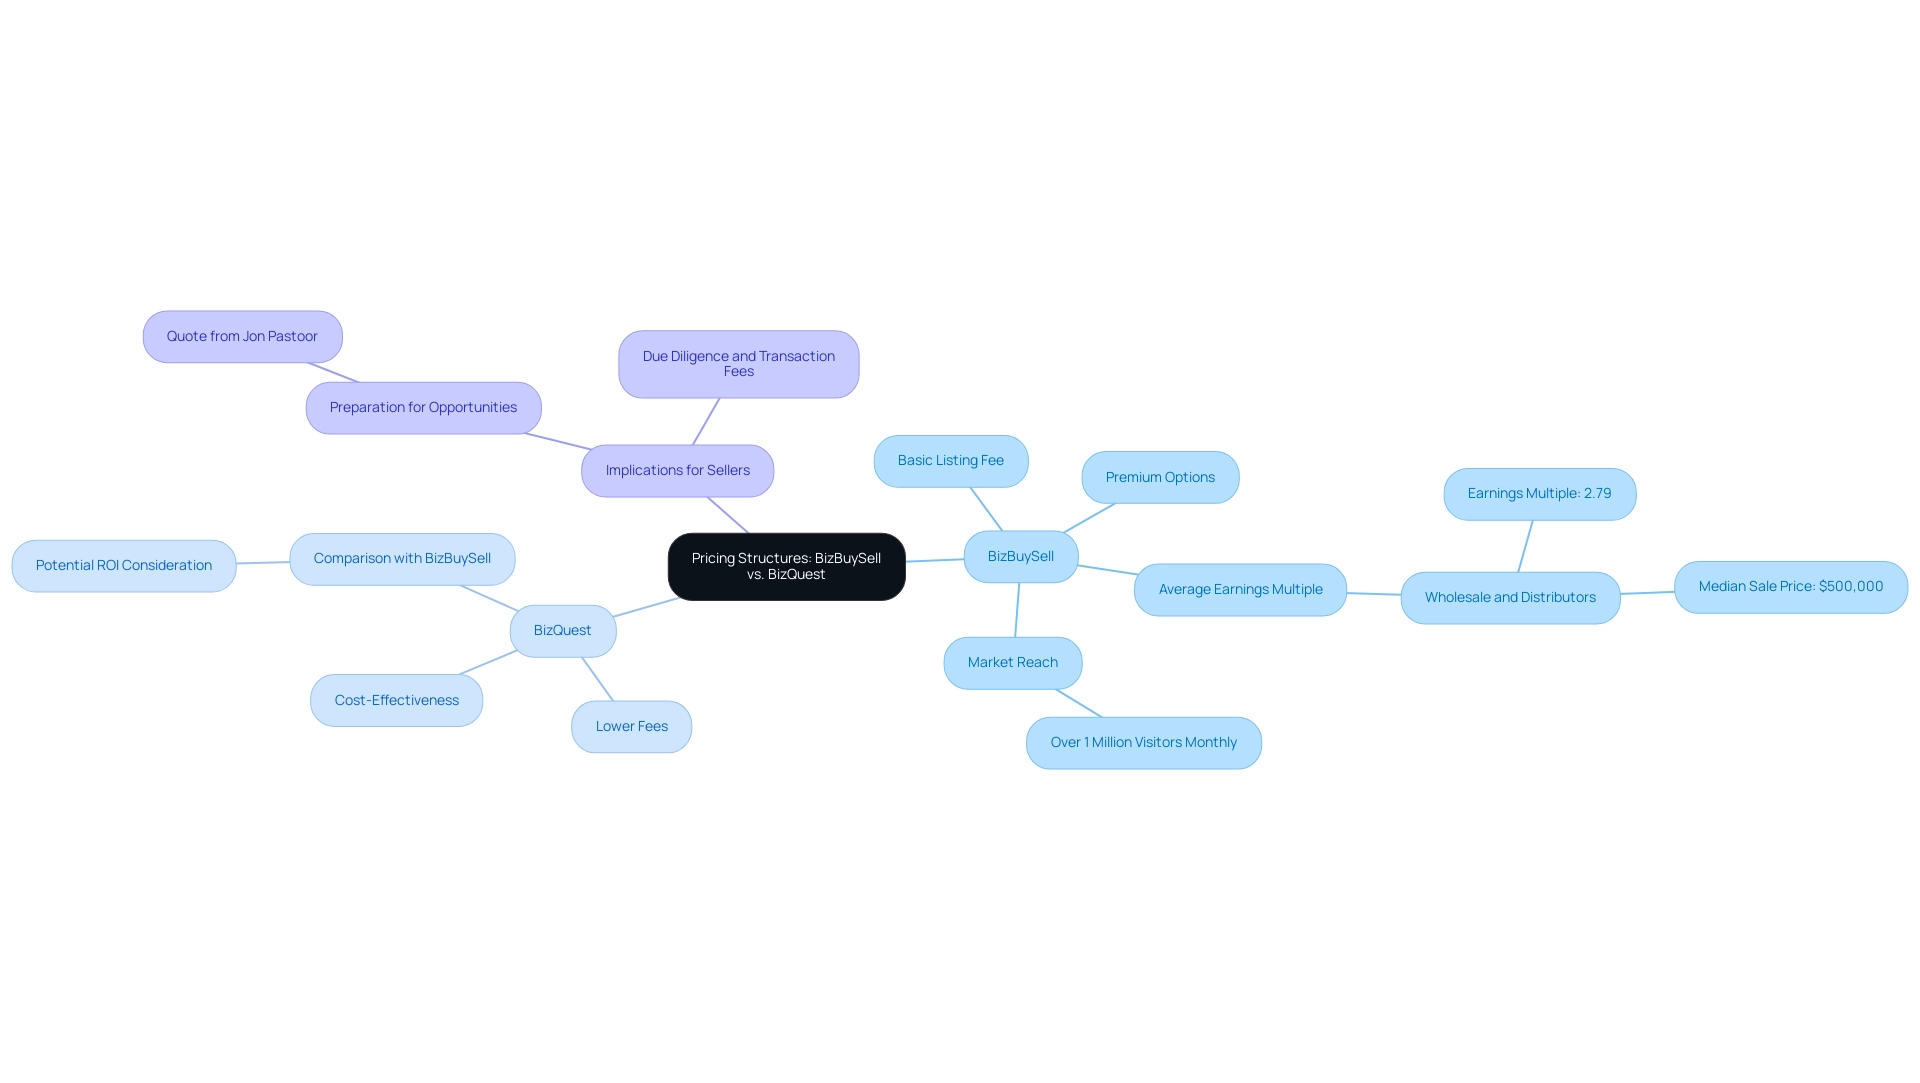This screenshot has height=1083, width=1920.
Task: Click the Earnings Multiple 2.79 node
Action: coord(1539,493)
